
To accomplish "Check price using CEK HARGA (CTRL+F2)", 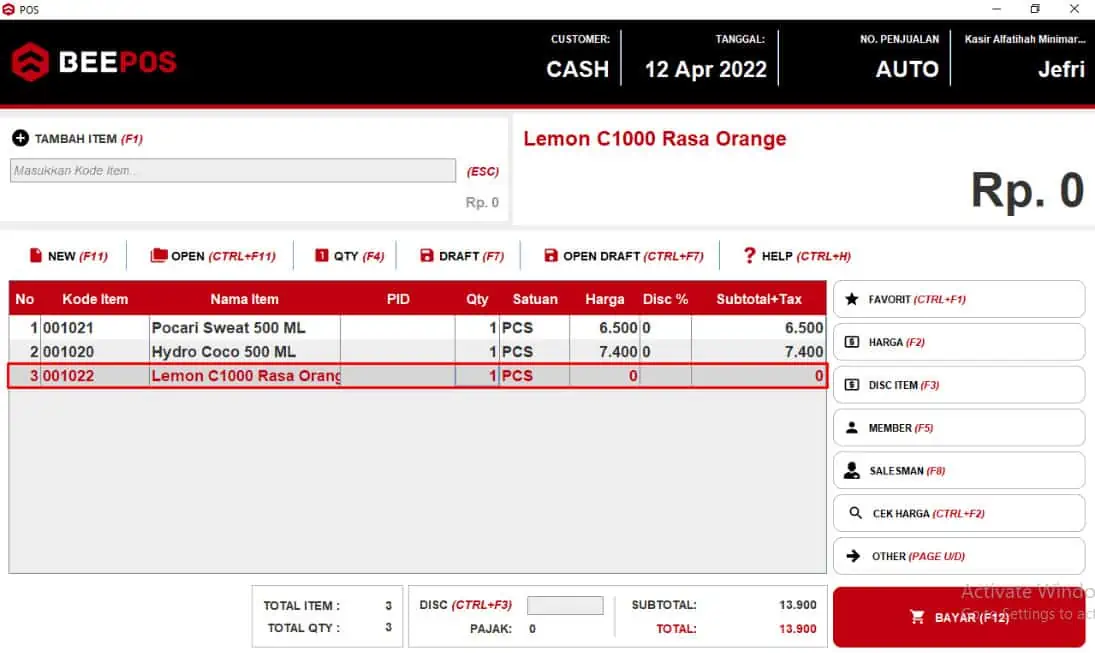I will [x=959, y=513].
